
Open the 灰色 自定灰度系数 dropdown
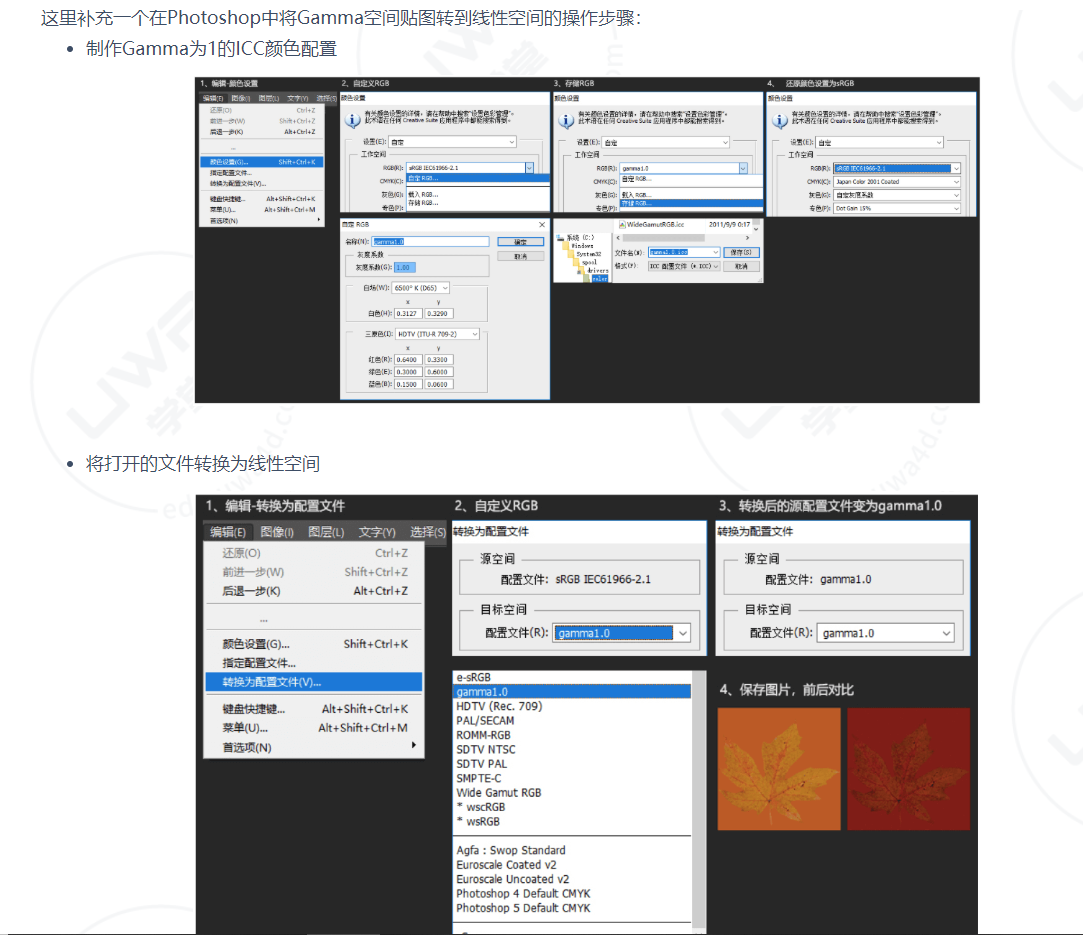point(897,195)
